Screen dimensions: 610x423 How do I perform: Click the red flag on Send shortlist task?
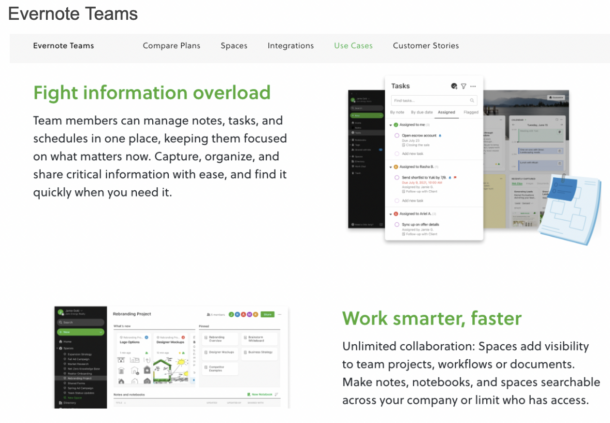pos(455,177)
